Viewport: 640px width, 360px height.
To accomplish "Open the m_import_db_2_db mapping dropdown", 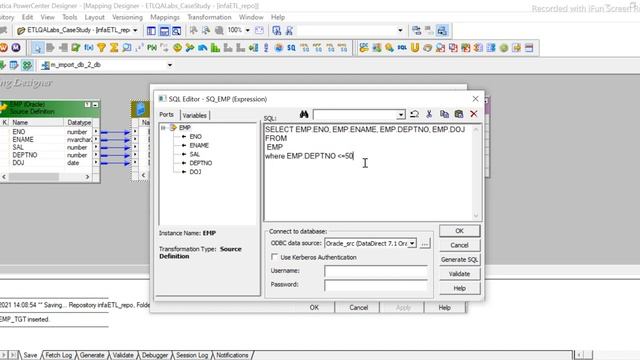I will (x=170, y=65).
